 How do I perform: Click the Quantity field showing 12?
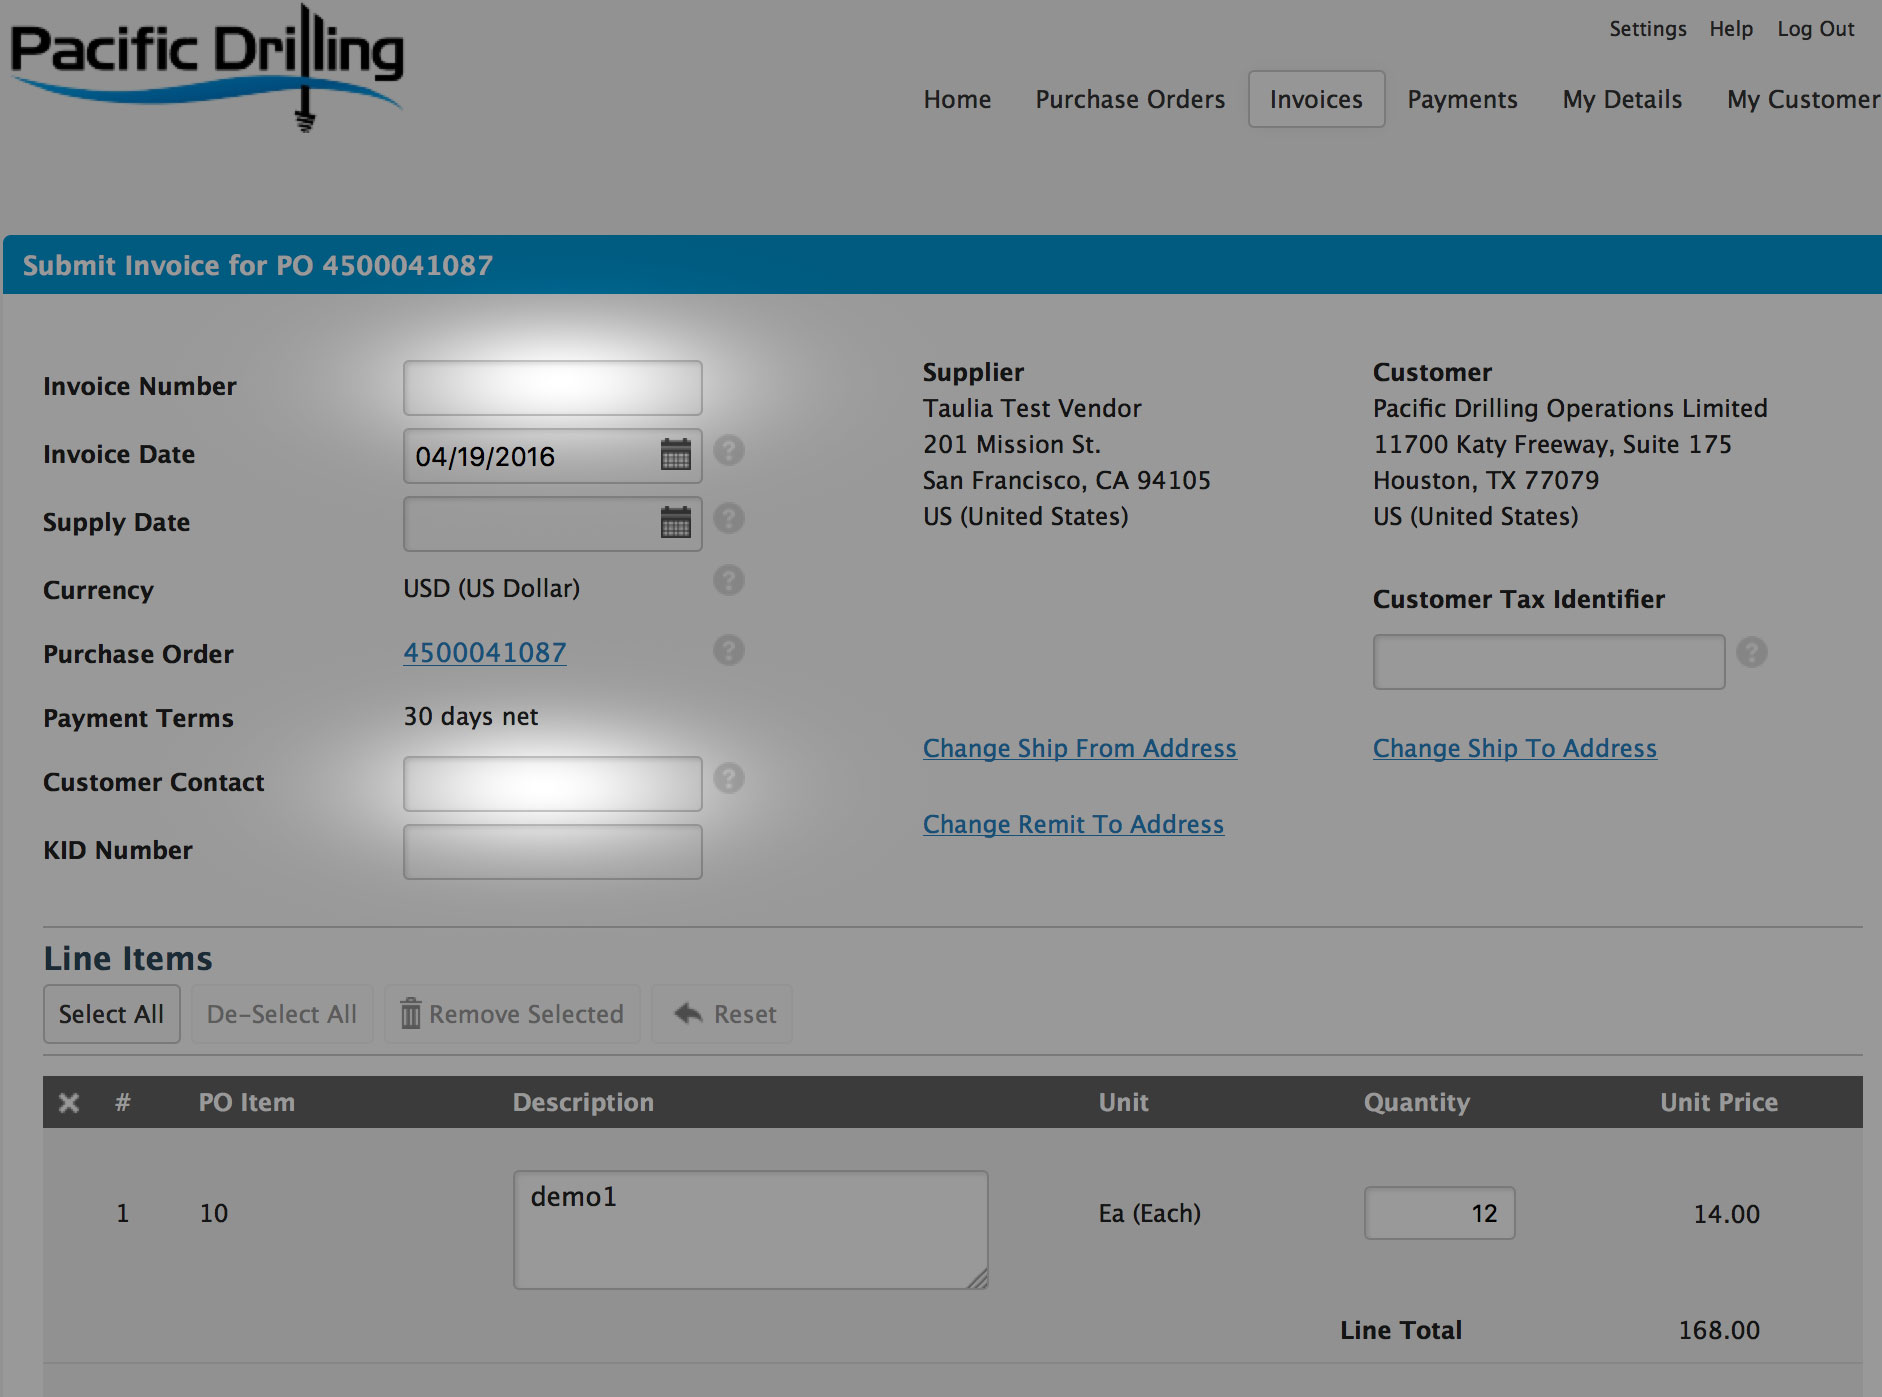coord(1440,1213)
